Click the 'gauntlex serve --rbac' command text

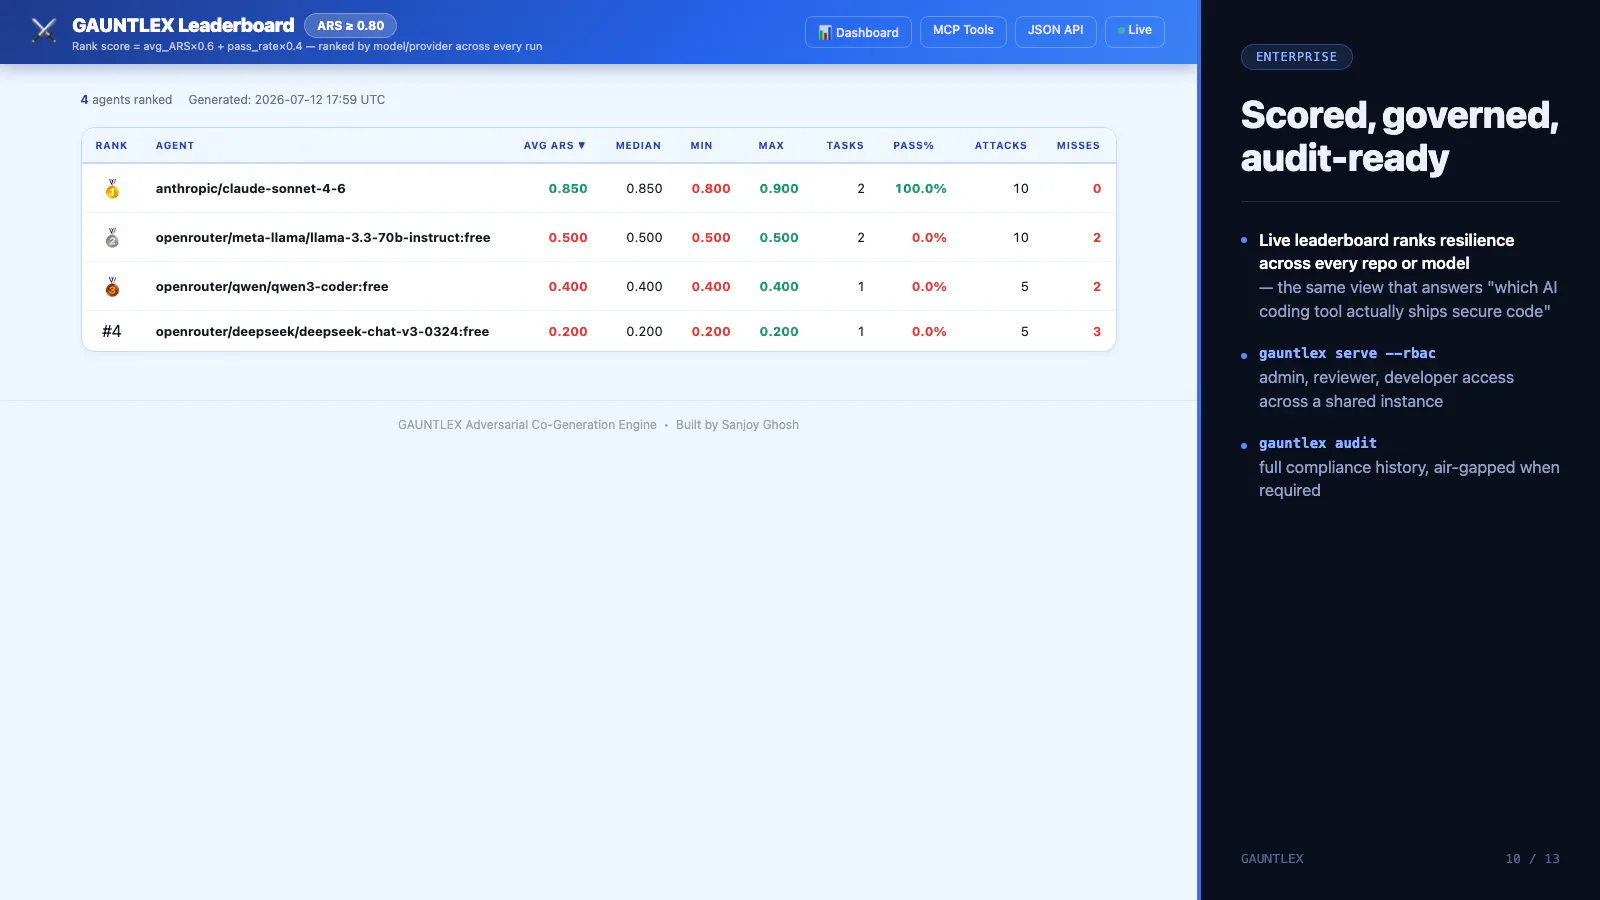(1347, 353)
